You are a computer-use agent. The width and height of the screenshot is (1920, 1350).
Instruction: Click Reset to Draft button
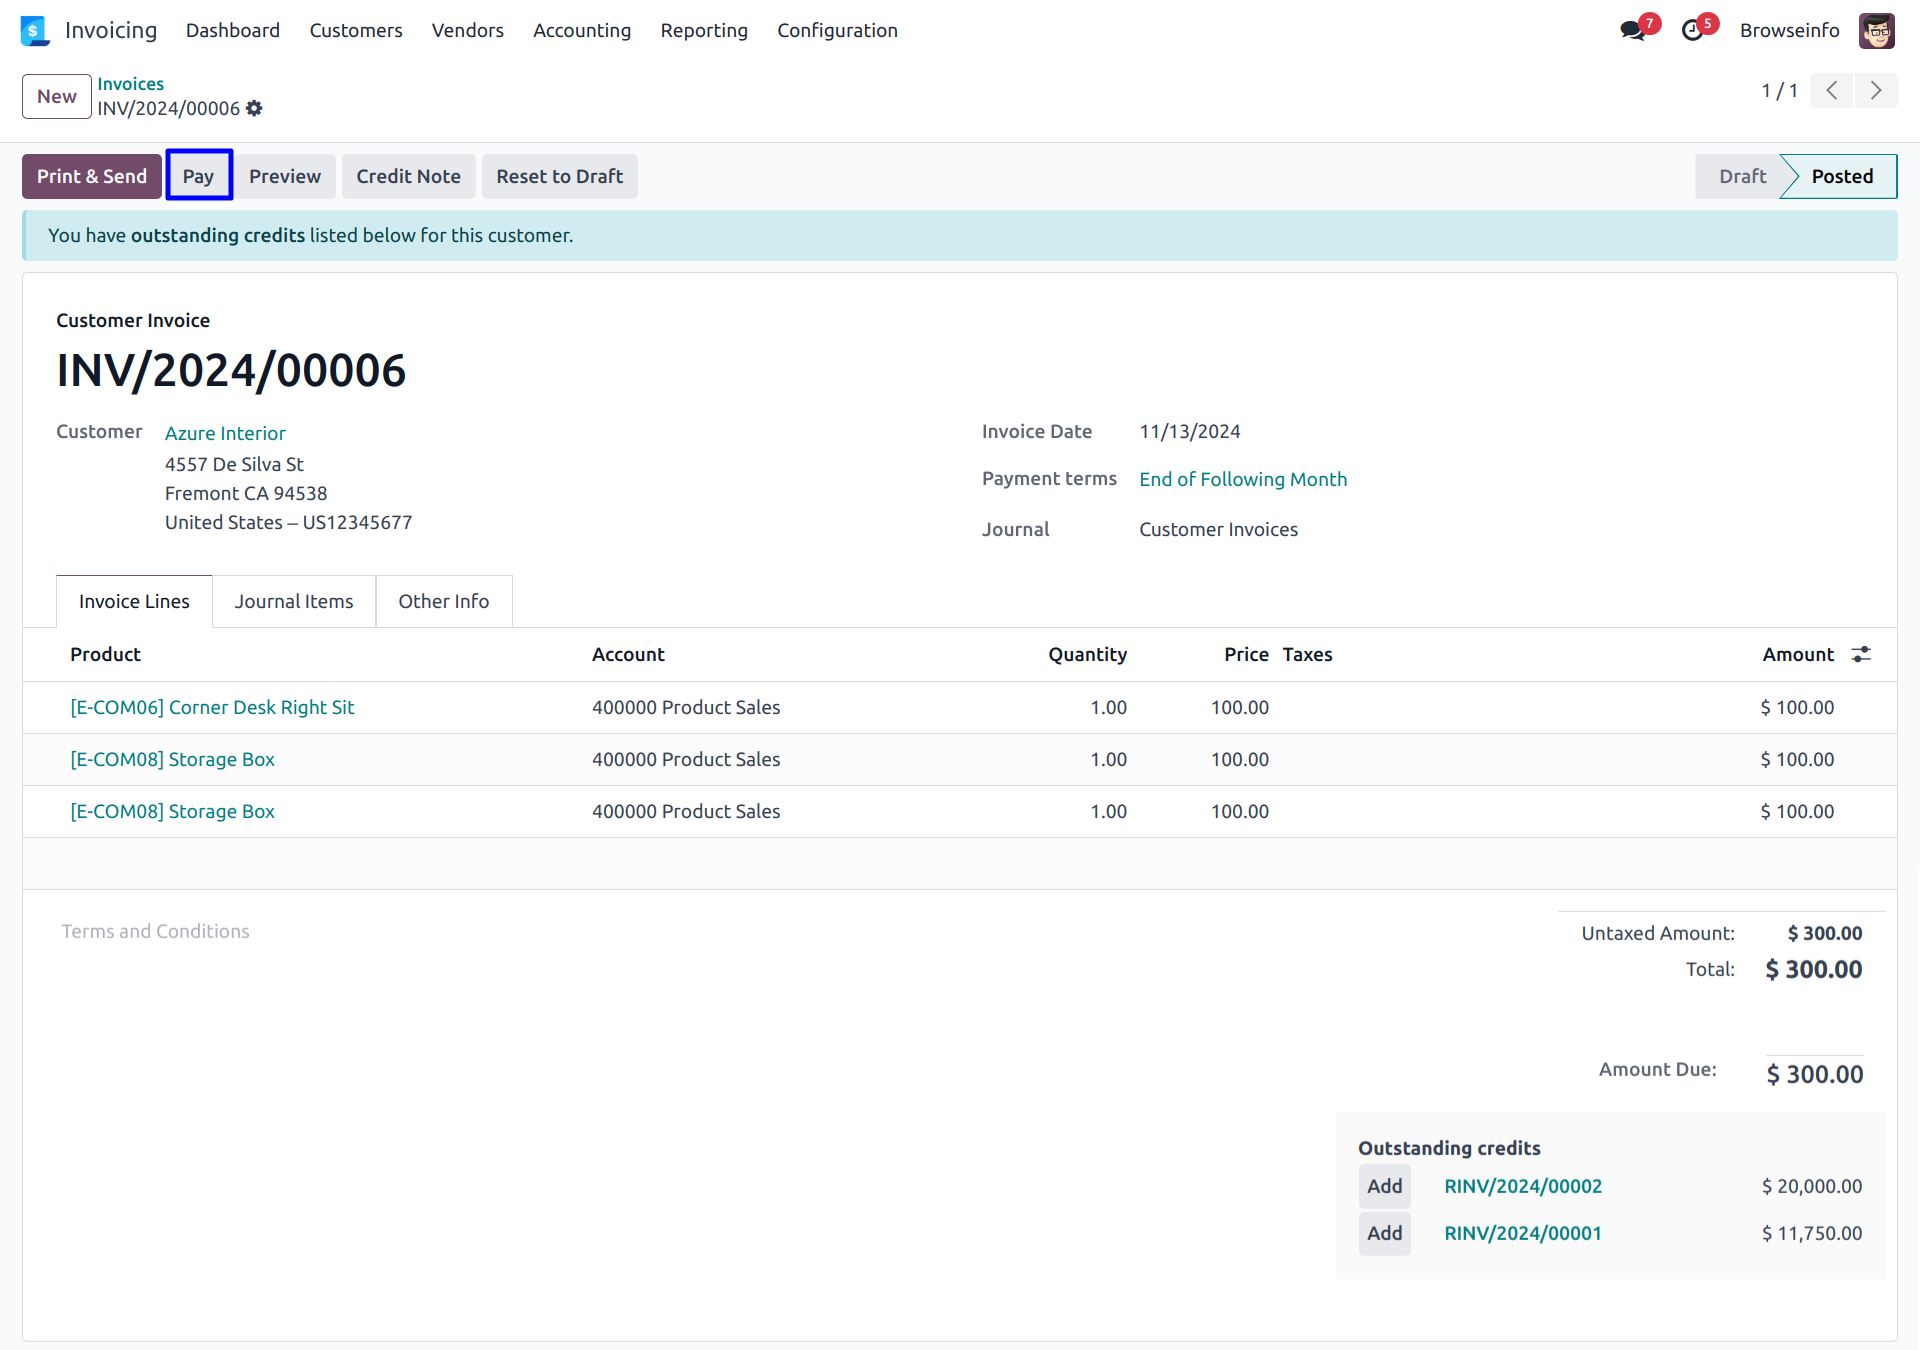click(559, 176)
